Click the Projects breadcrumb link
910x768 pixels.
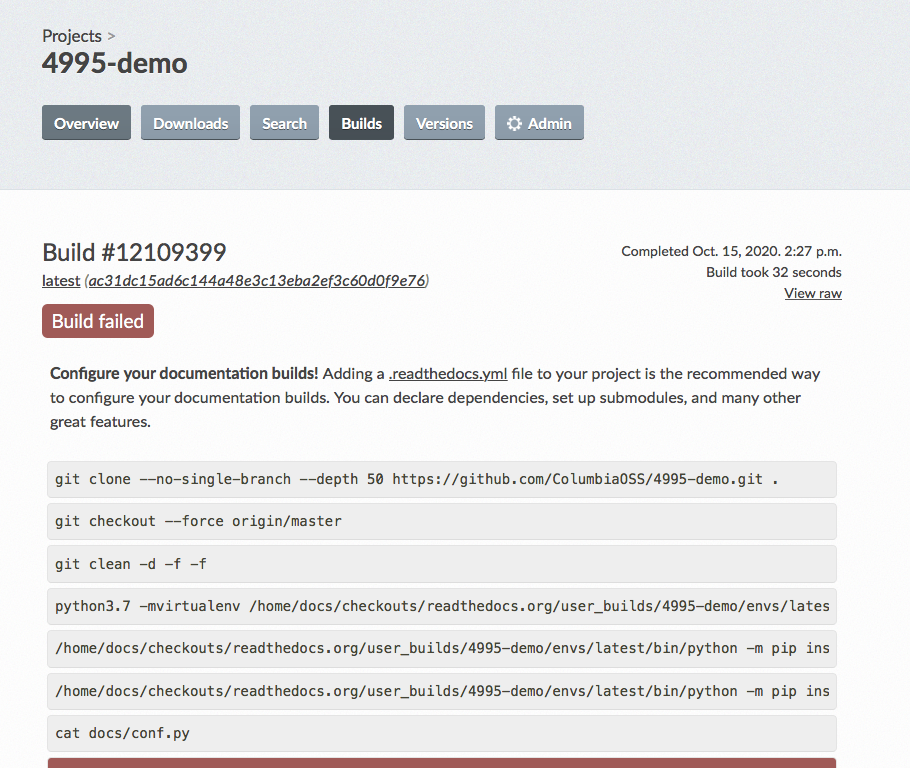[x=72, y=36]
